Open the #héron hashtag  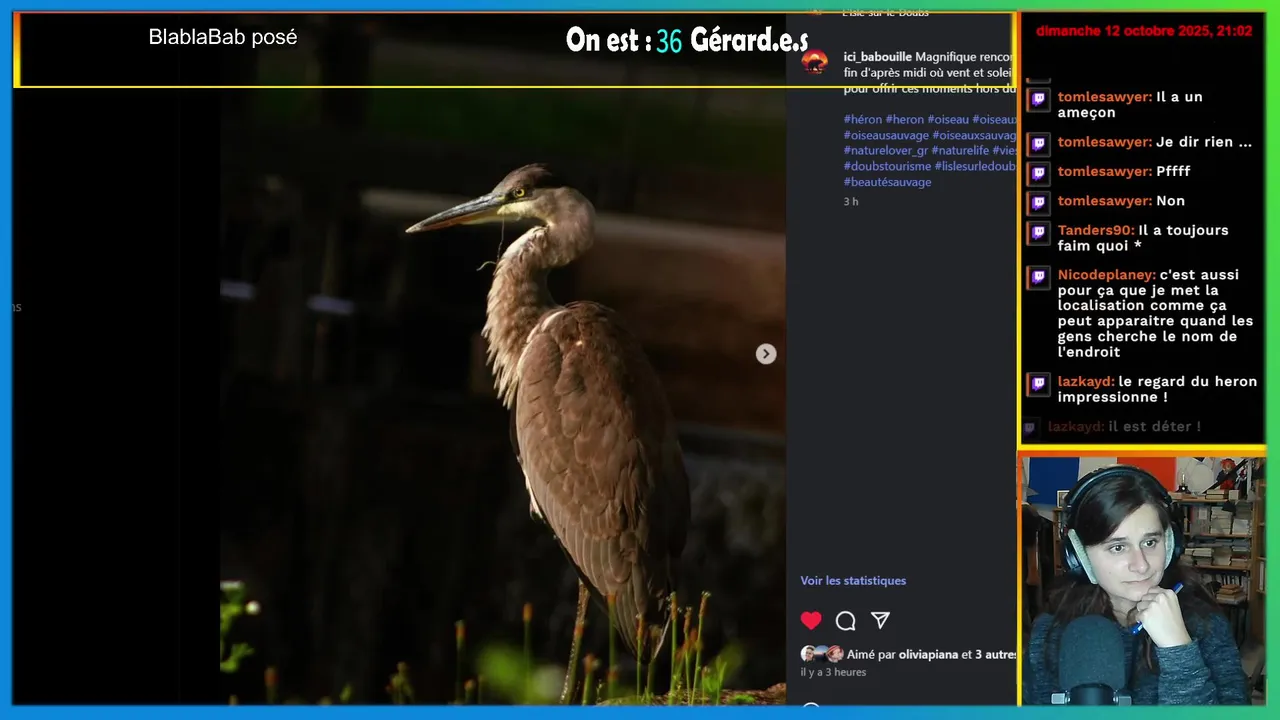862,120
